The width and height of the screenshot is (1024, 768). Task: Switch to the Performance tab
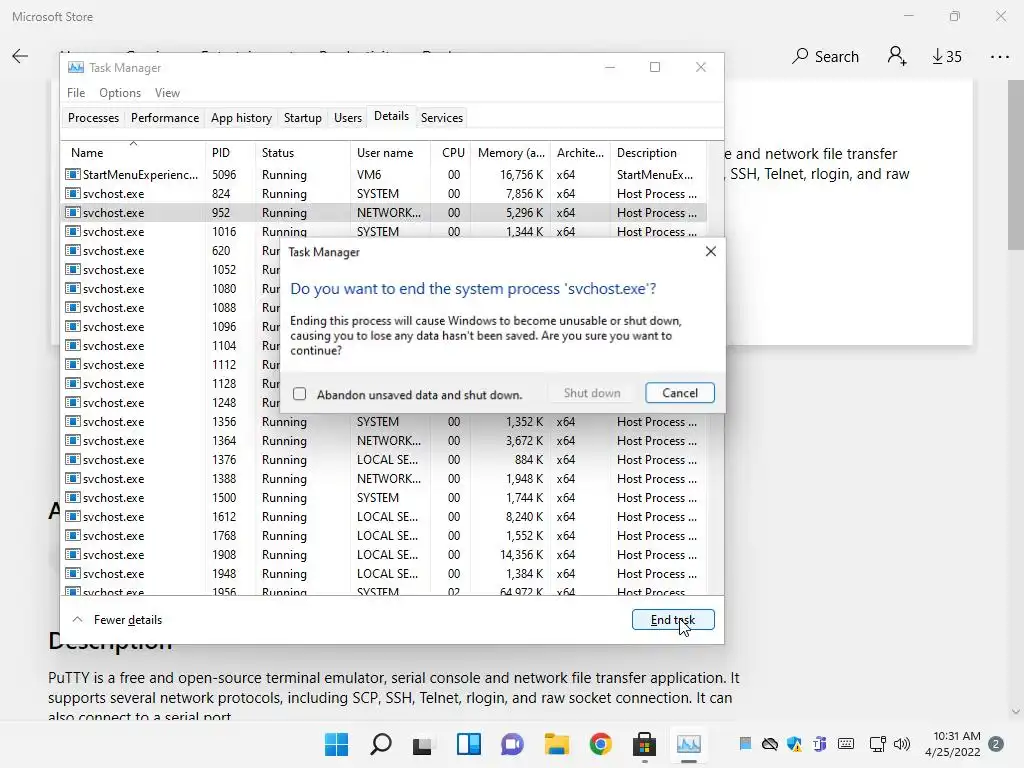point(165,118)
